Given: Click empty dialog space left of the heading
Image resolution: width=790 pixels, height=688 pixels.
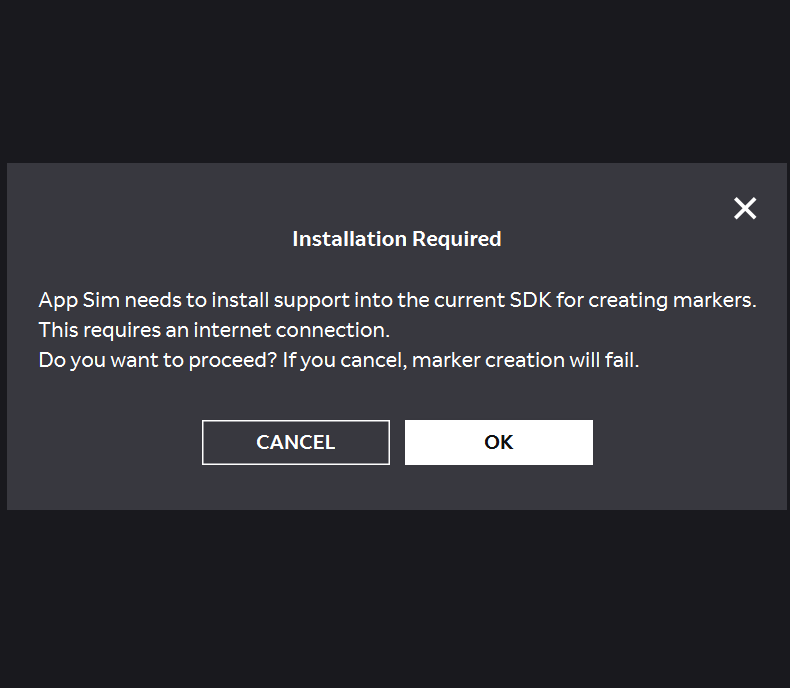Looking at the screenshot, I should tap(150, 239).
